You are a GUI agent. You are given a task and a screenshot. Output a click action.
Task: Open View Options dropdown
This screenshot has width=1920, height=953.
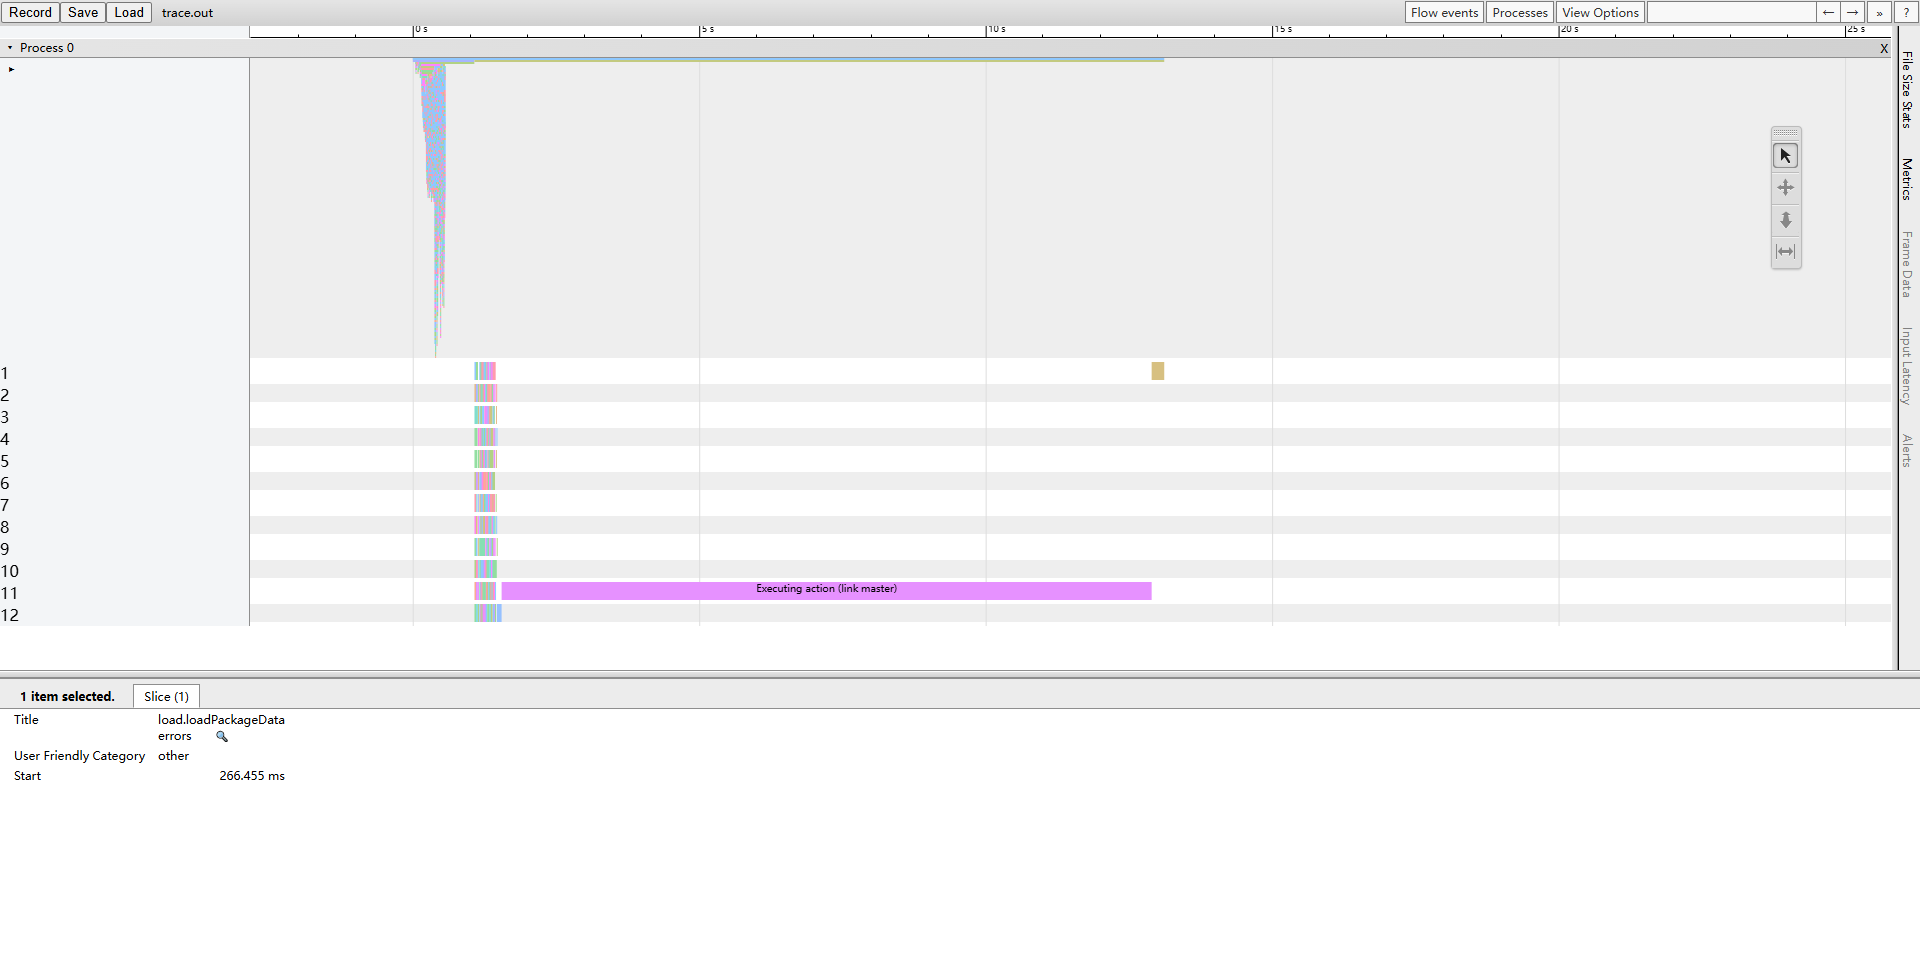1600,12
